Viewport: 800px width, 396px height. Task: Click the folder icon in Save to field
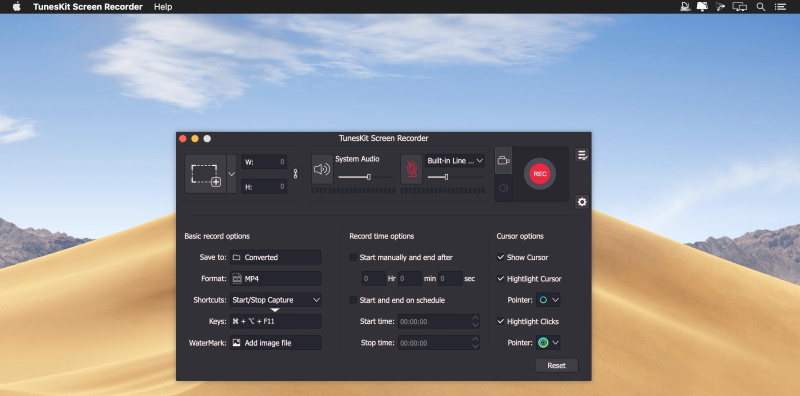[236, 257]
